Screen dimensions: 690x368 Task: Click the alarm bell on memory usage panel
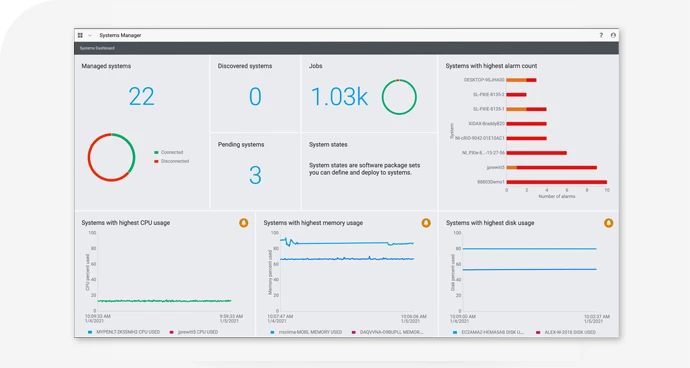coord(426,223)
